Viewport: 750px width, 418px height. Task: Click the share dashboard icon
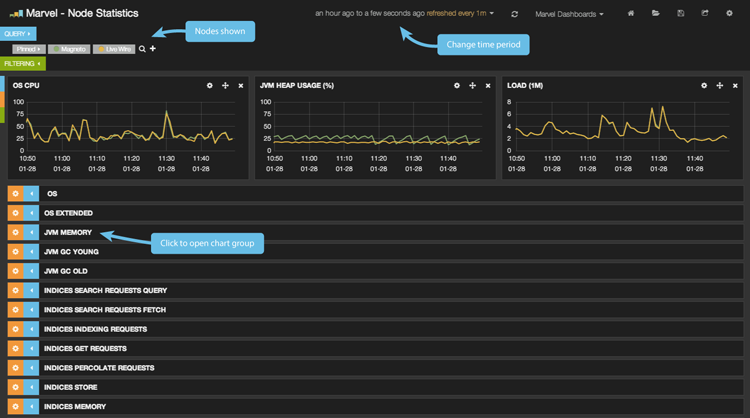point(705,14)
